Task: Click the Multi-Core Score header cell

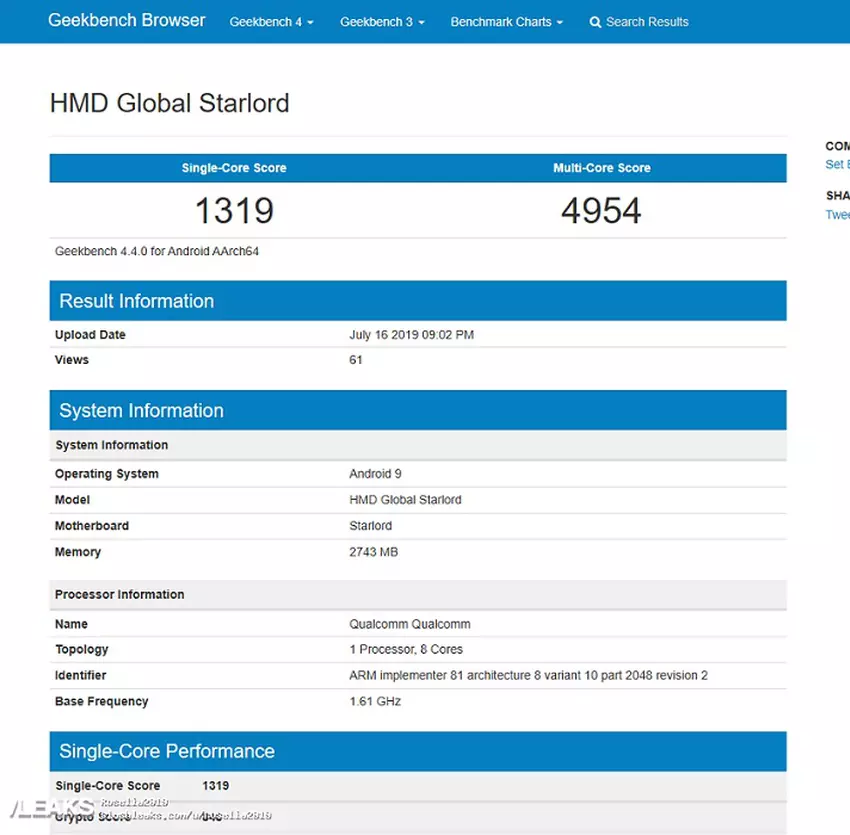Action: click(601, 168)
